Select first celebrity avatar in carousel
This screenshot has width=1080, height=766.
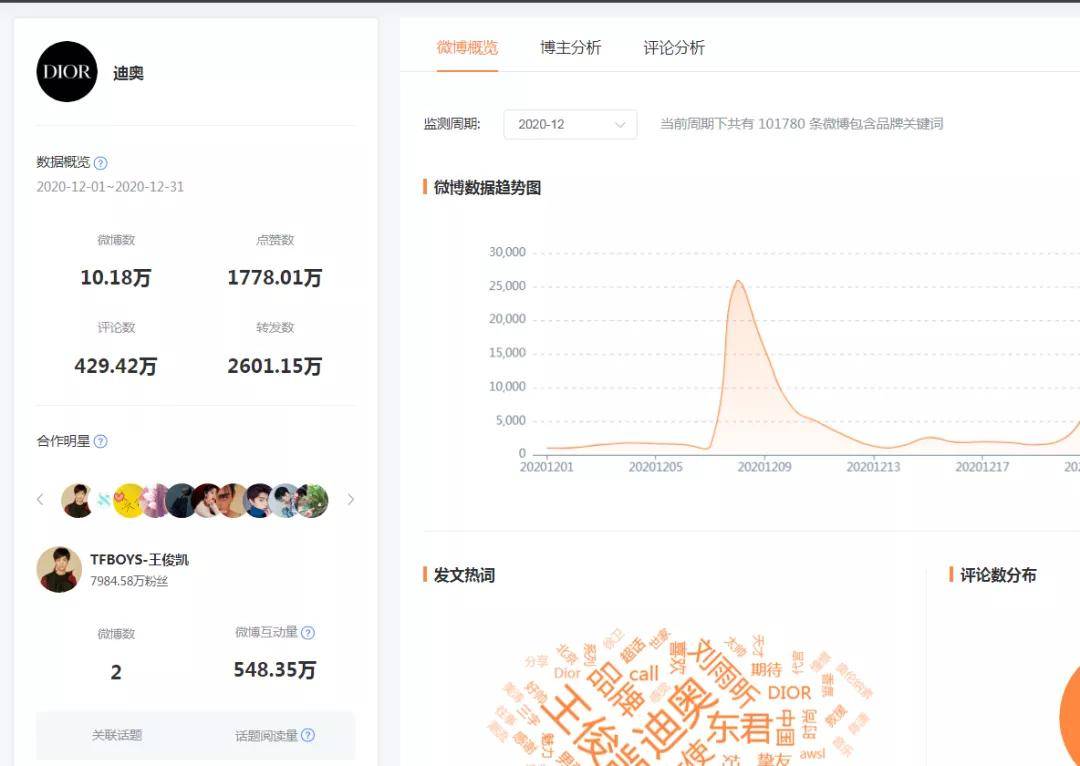(77, 500)
